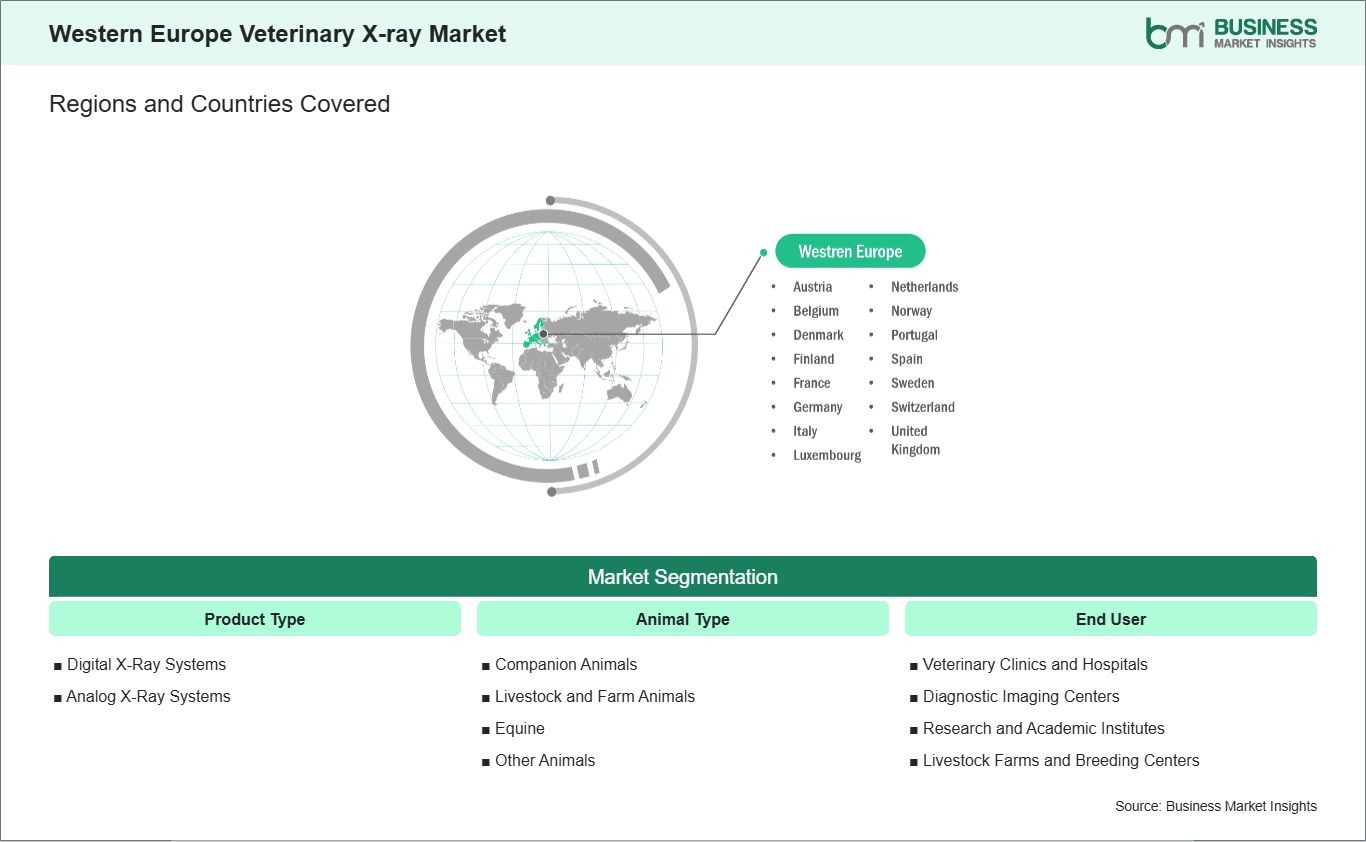This screenshot has width=1366, height=842.
Task: Select the Animal Type column header
Action: (x=683, y=619)
